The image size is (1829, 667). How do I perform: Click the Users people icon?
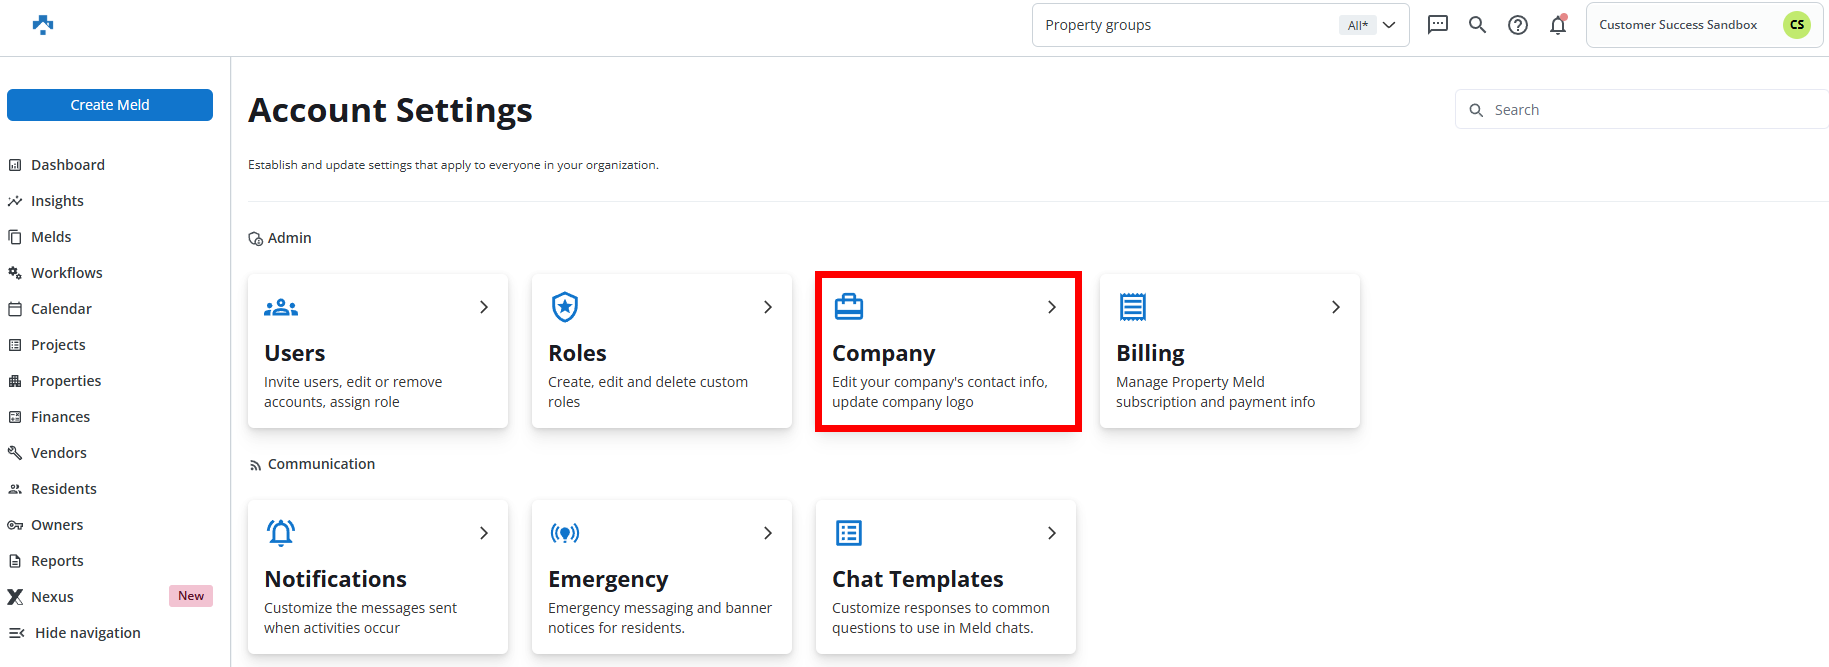click(281, 307)
